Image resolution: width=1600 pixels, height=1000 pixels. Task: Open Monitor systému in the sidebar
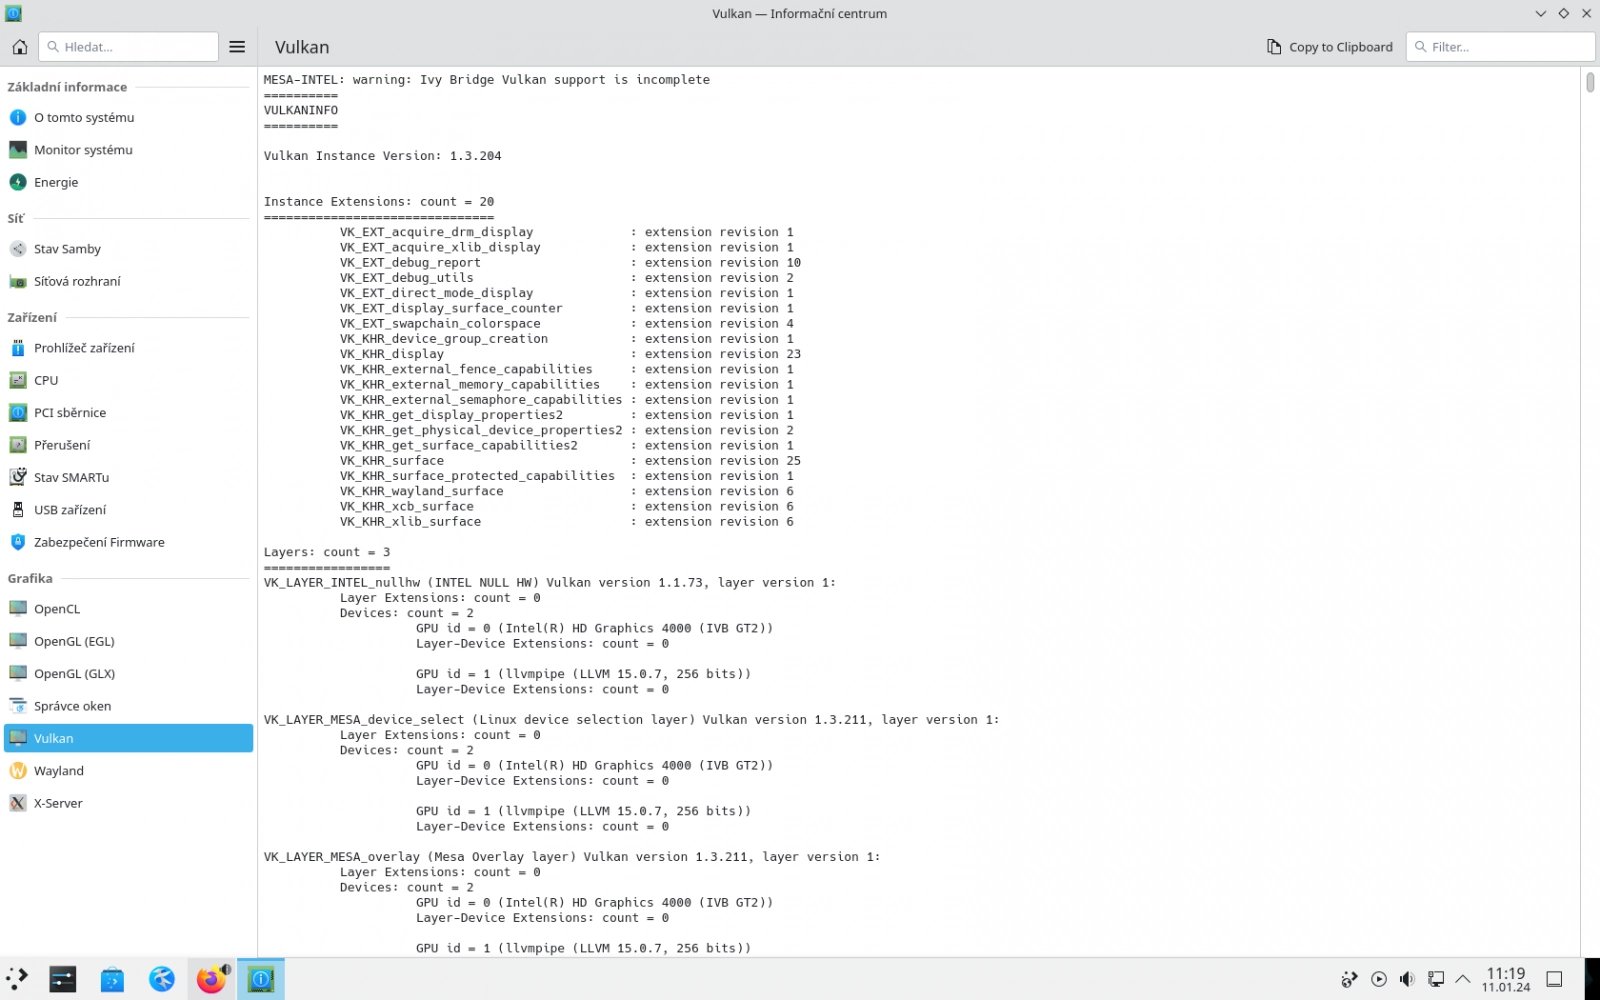(128, 150)
